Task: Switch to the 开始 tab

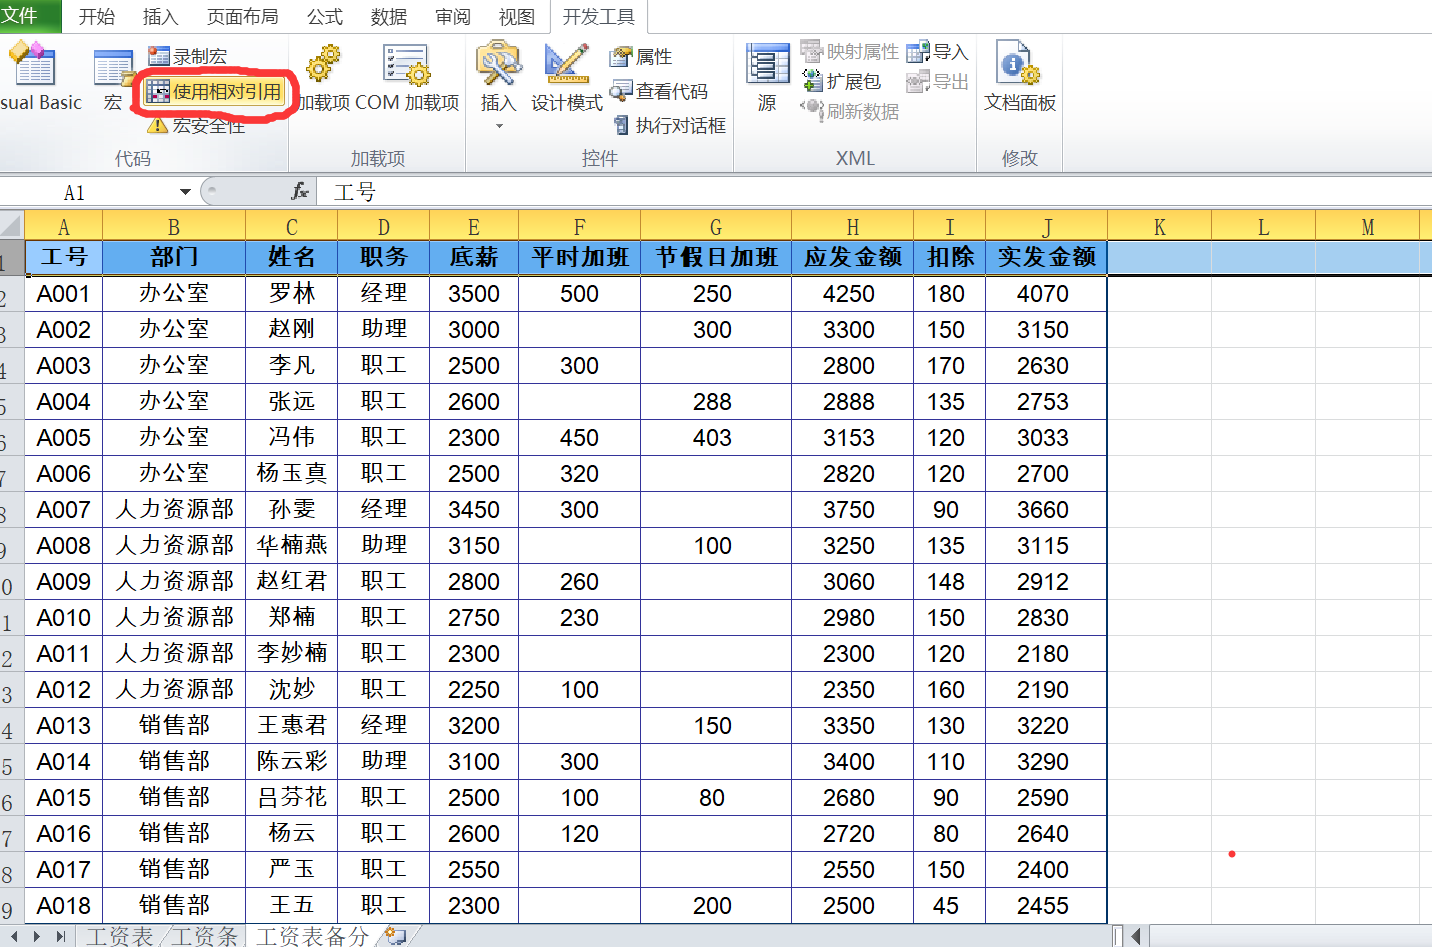Action: [97, 17]
